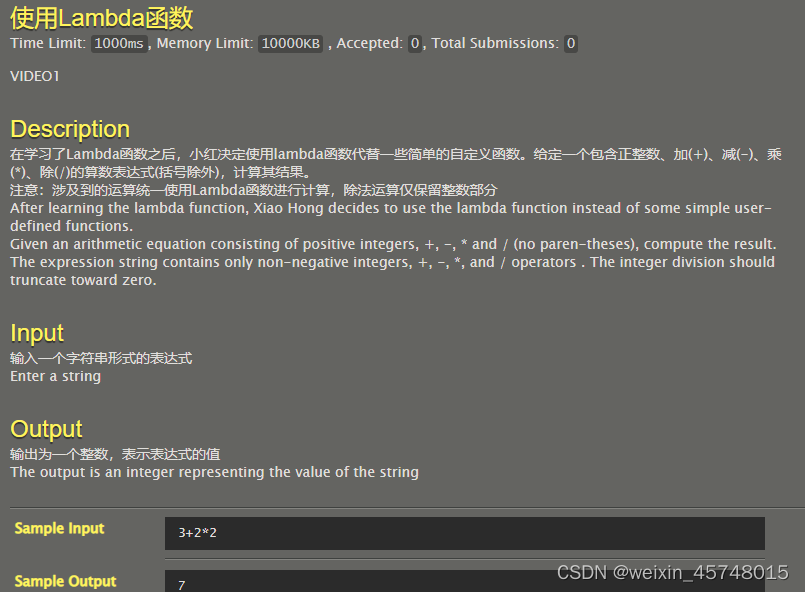Click inside the sample input box showing 3+2*2
805x592 pixels.
(464, 533)
